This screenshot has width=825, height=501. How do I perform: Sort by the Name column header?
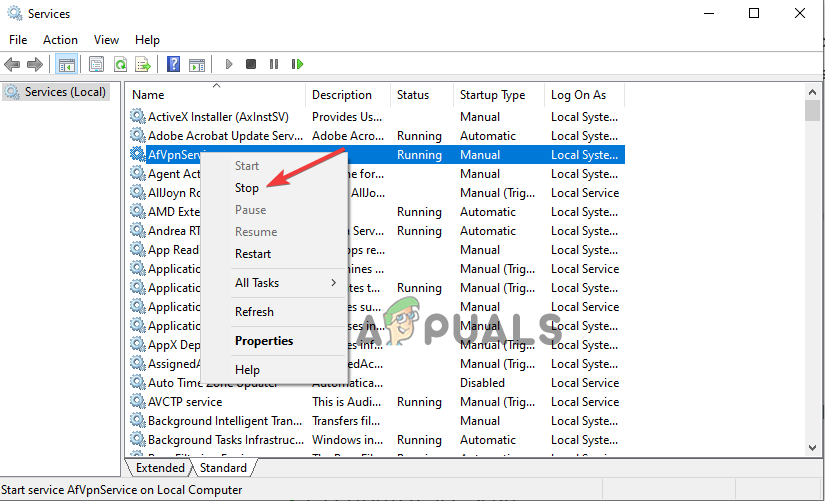216,95
